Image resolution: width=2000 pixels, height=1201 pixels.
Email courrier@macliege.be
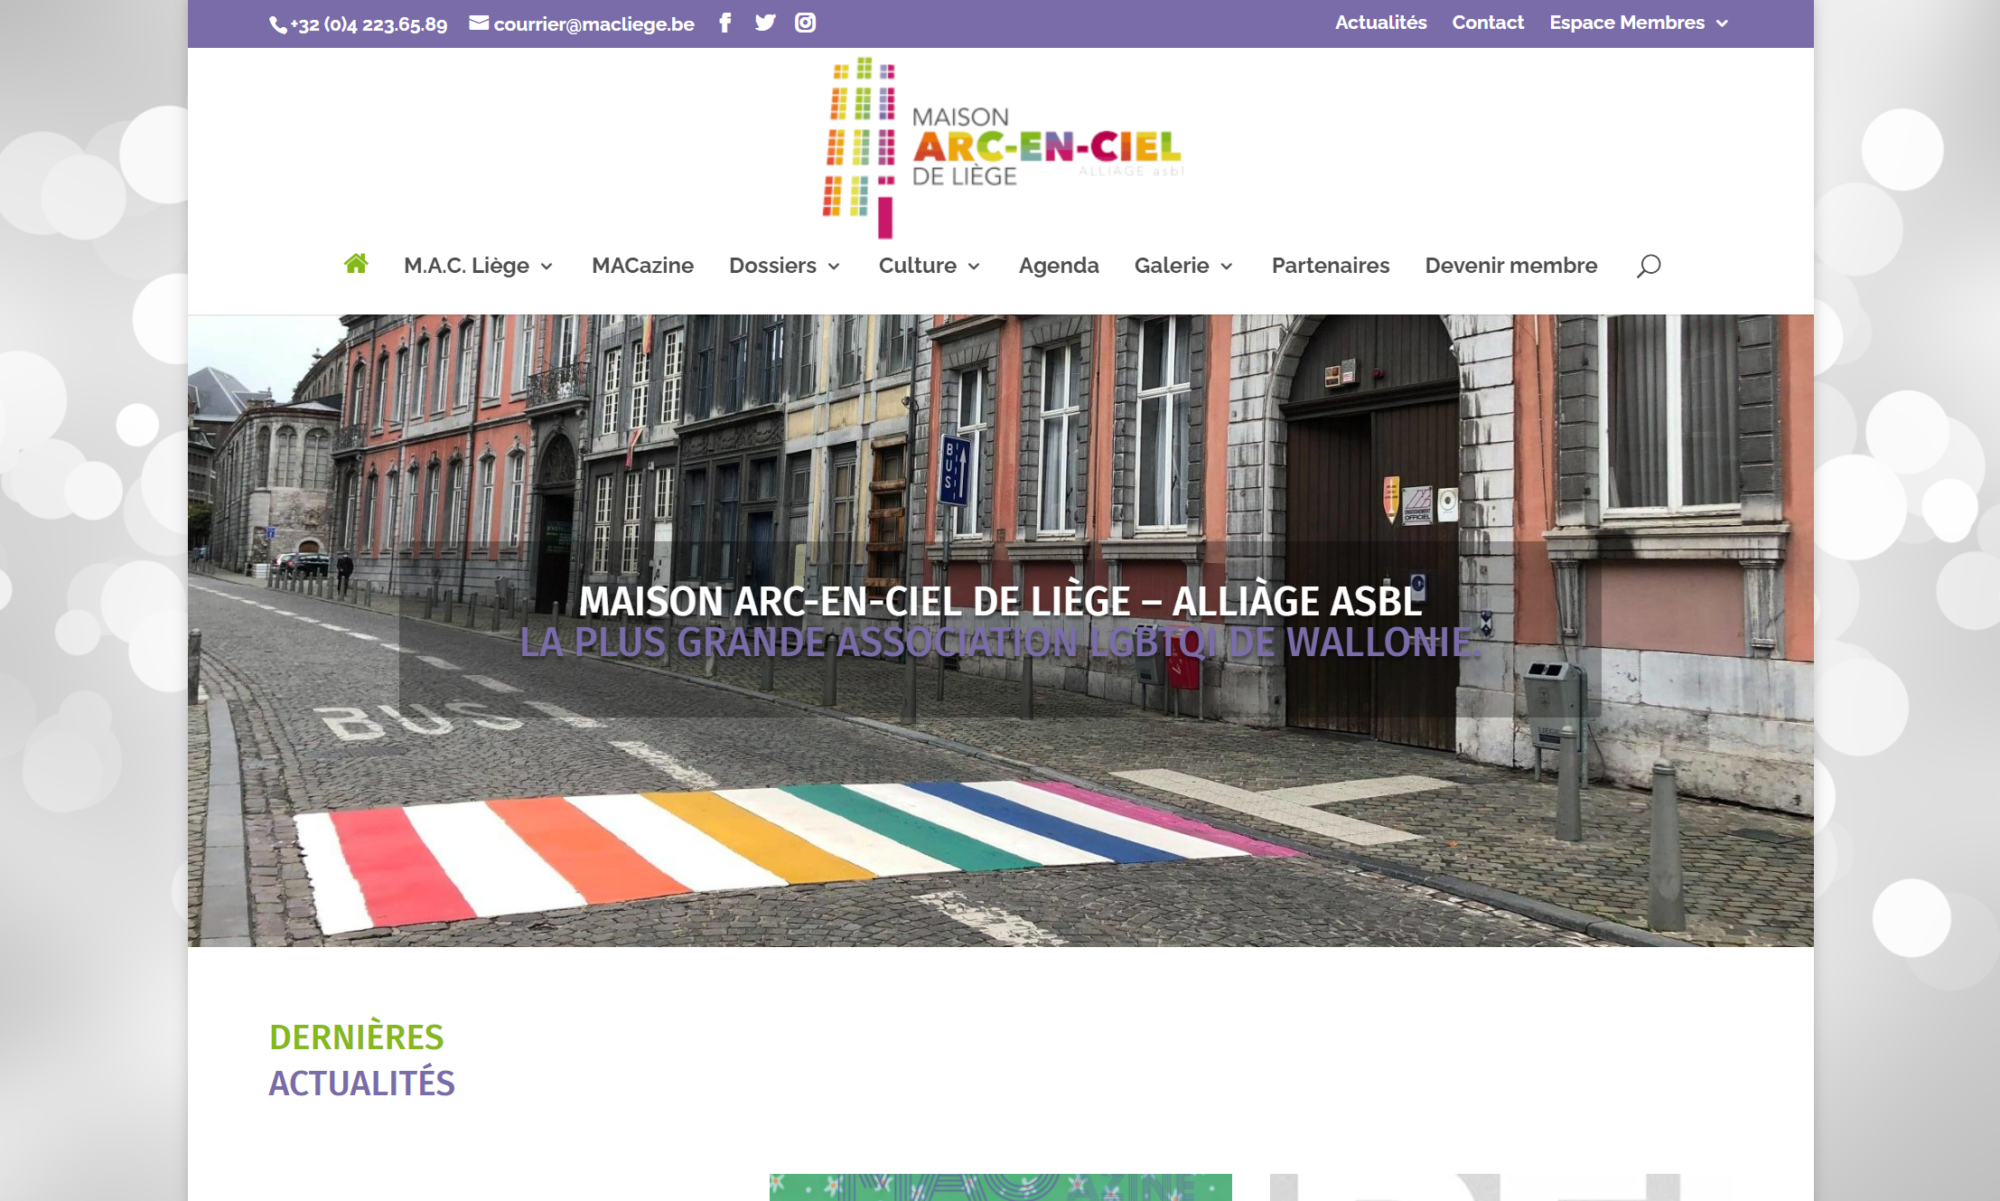point(594,25)
